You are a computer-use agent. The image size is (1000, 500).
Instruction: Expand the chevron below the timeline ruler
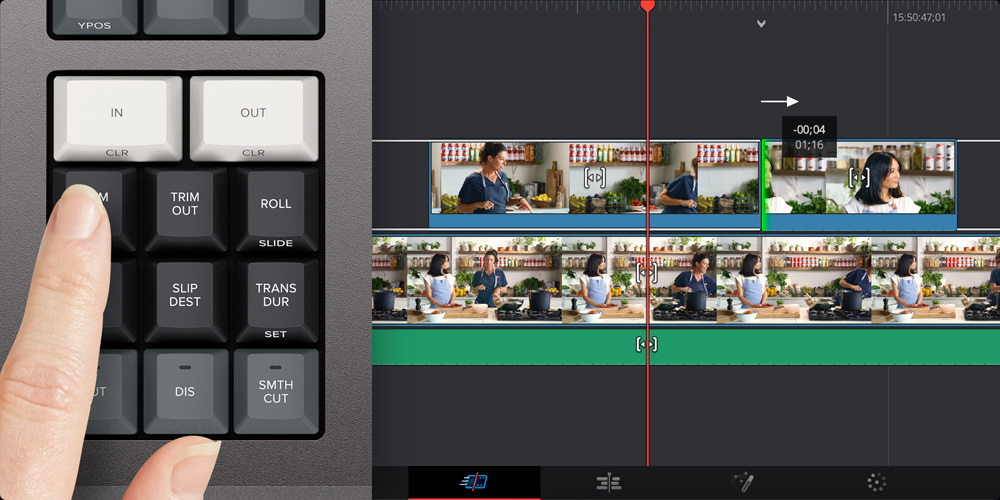(x=761, y=24)
